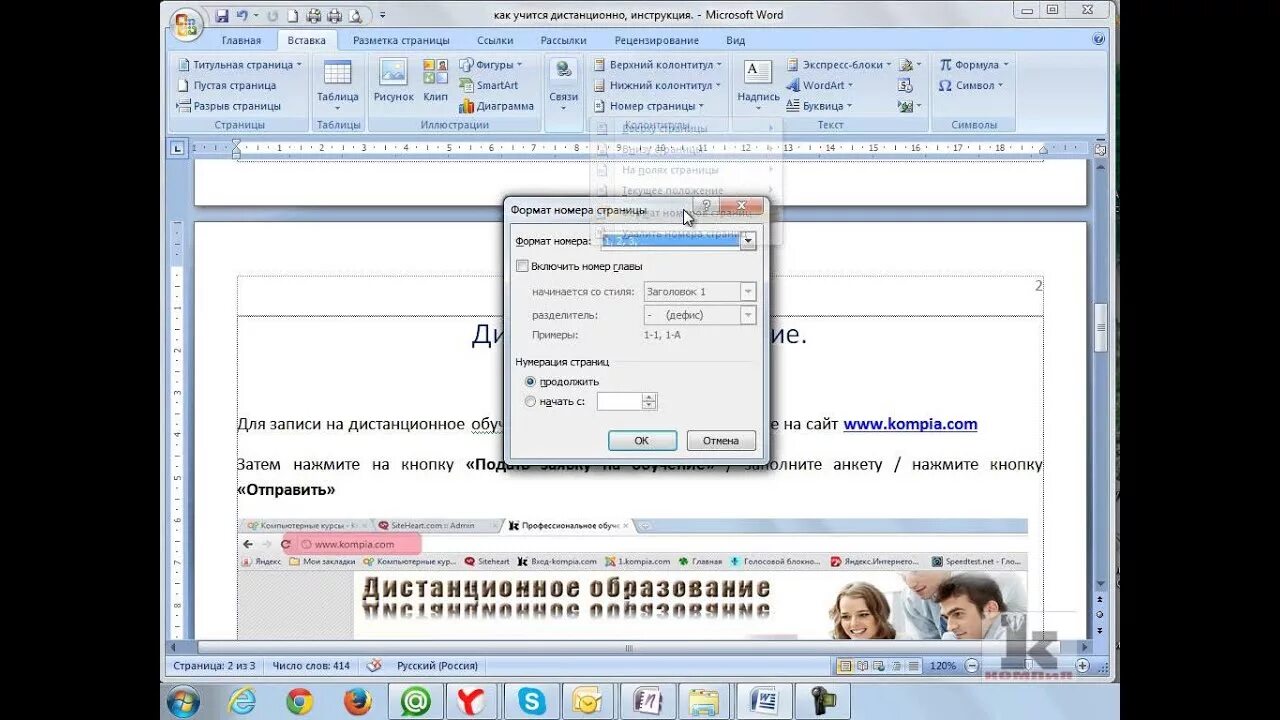Open the Клип (clip art) pane
This screenshot has height=720, width=1280.
click(436, 81)
